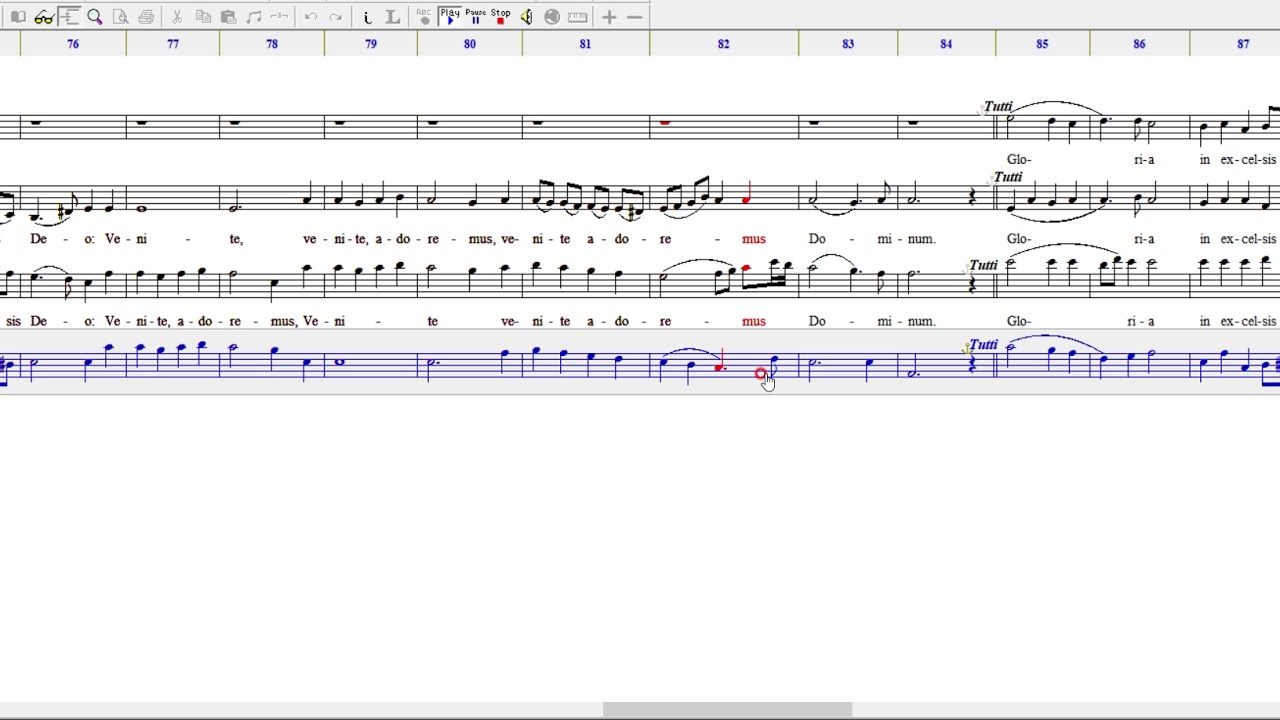
Task: Select measure 81 in the ruler
Action: pos(585,44)
